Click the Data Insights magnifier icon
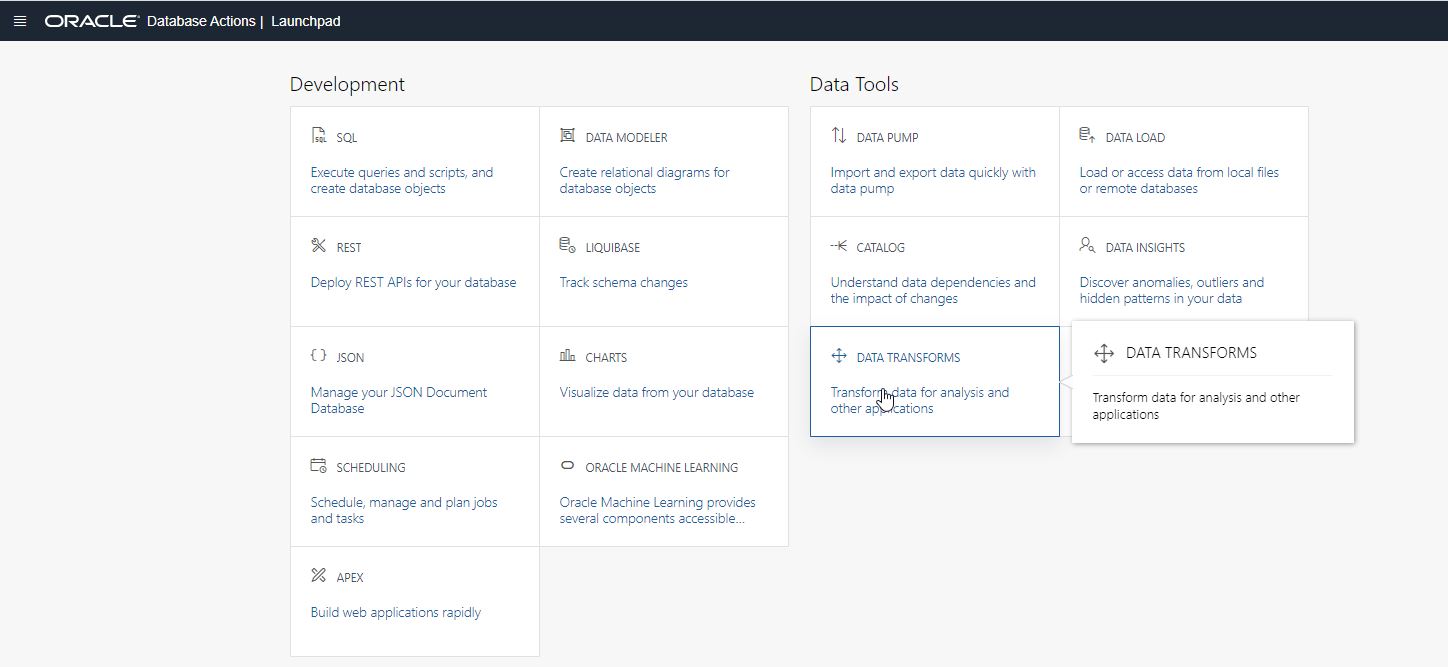 coord(1087,246)
